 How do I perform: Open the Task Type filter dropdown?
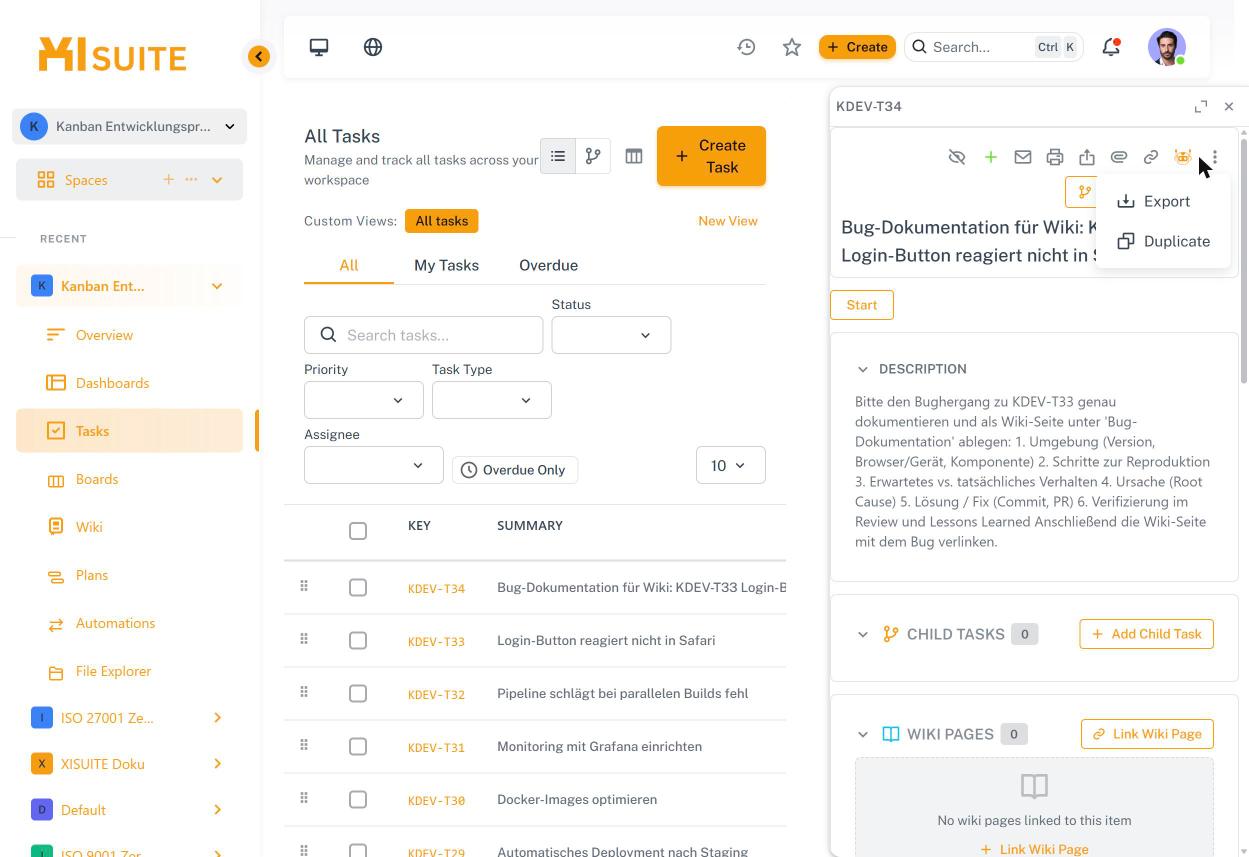491,400
